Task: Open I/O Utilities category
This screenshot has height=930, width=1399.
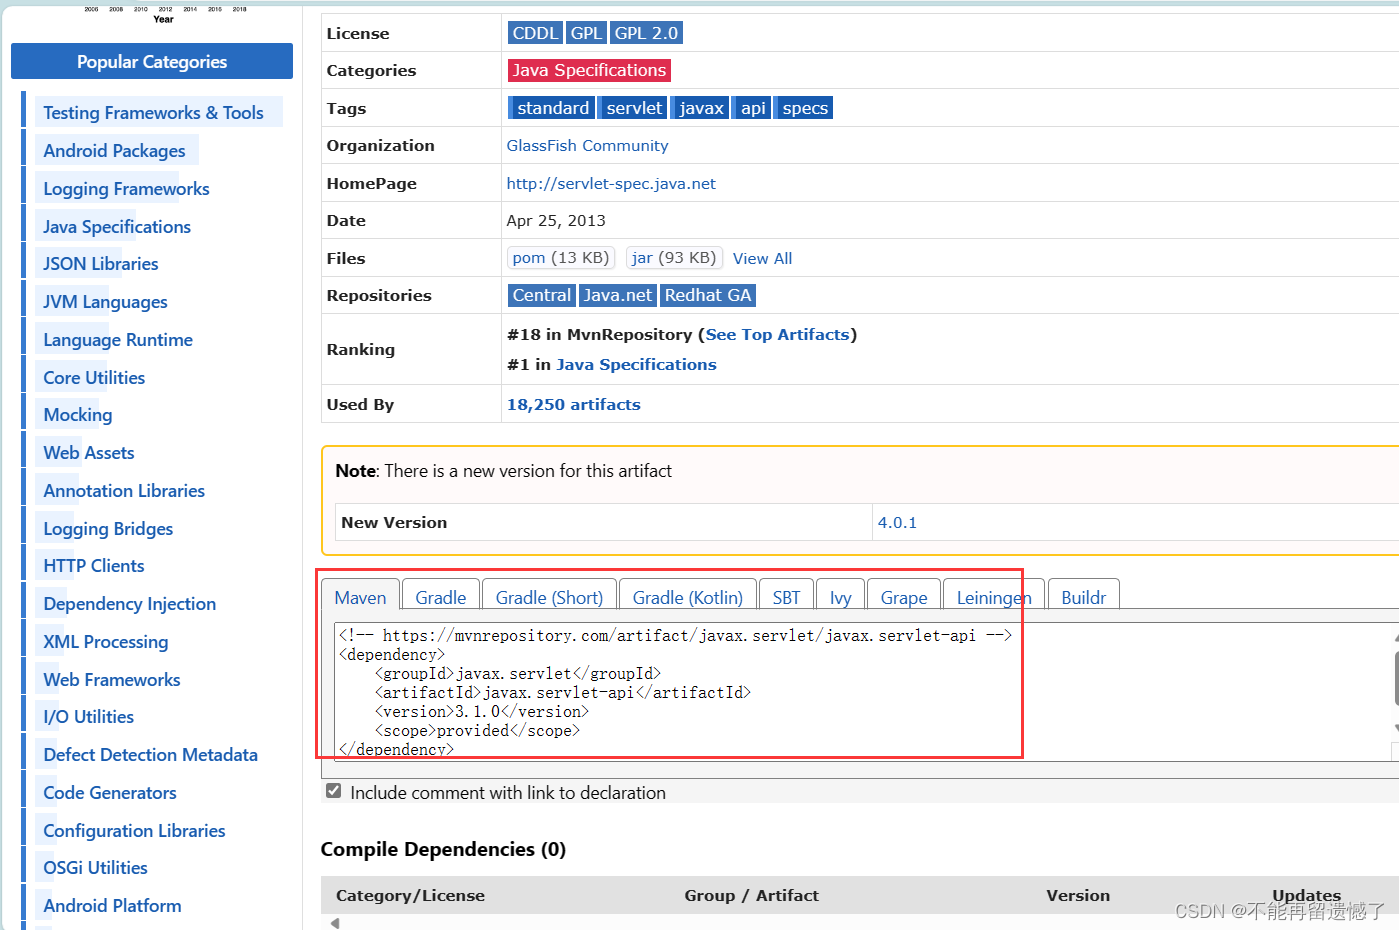Action: tap(89, 716)
